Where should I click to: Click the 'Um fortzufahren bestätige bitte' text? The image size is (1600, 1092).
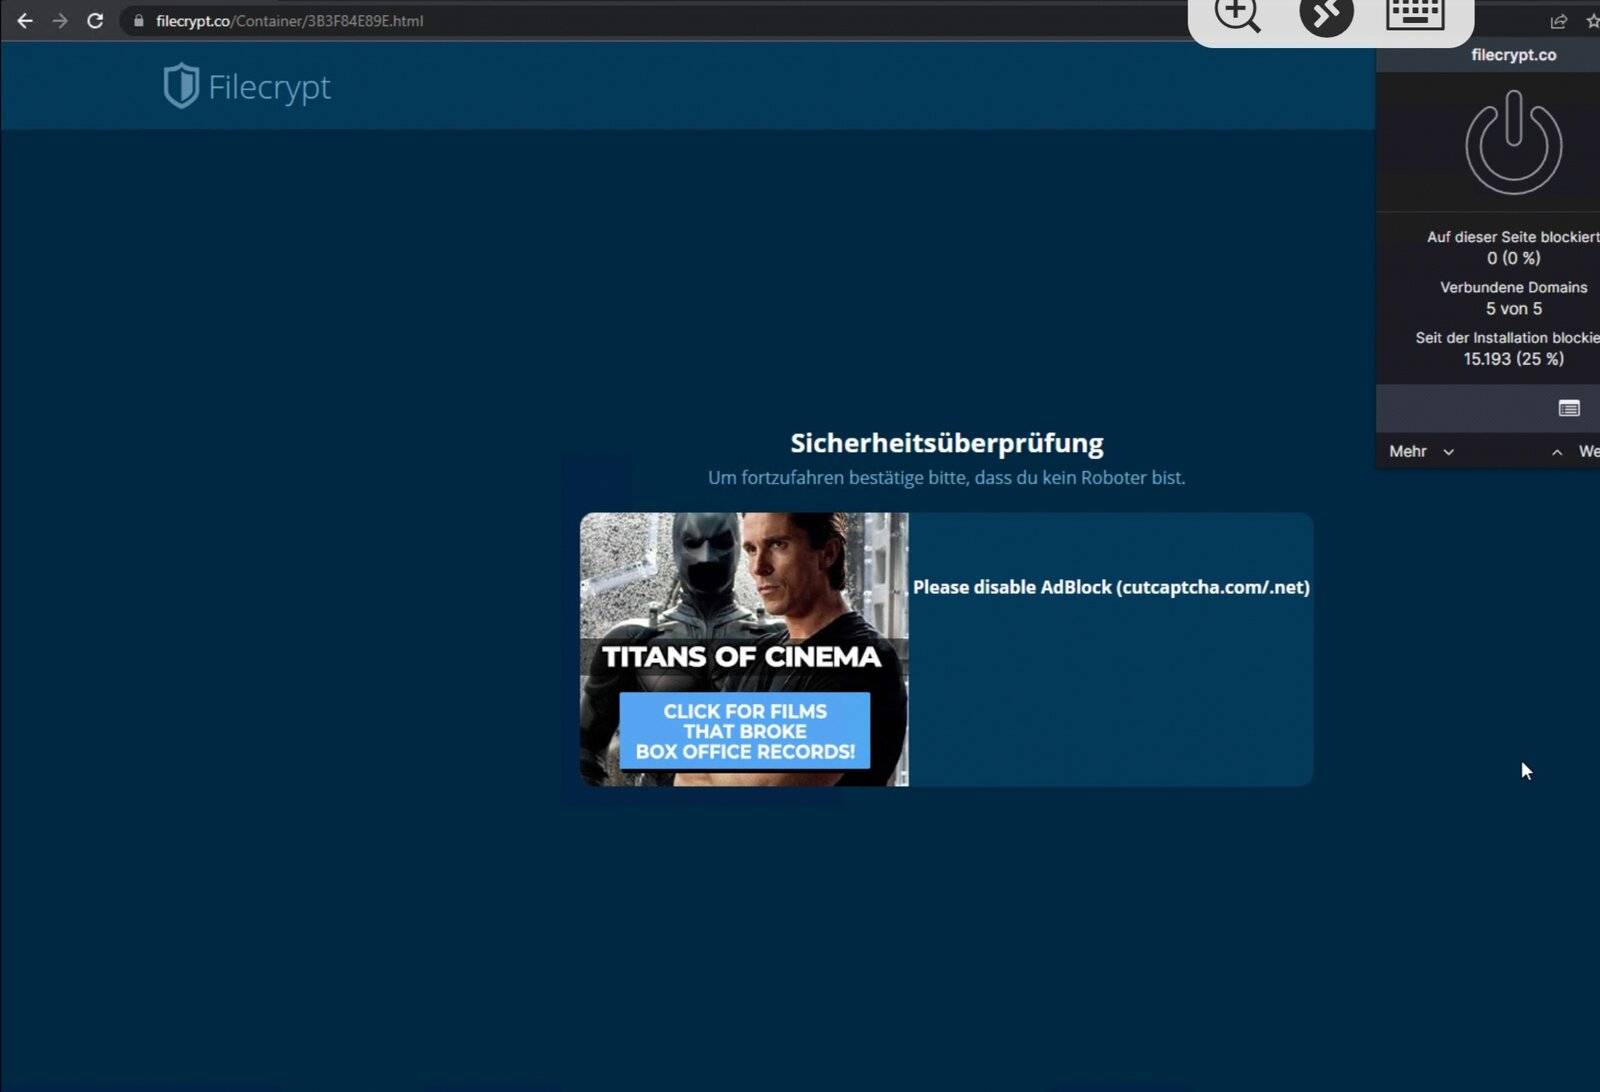pos(946,478)
